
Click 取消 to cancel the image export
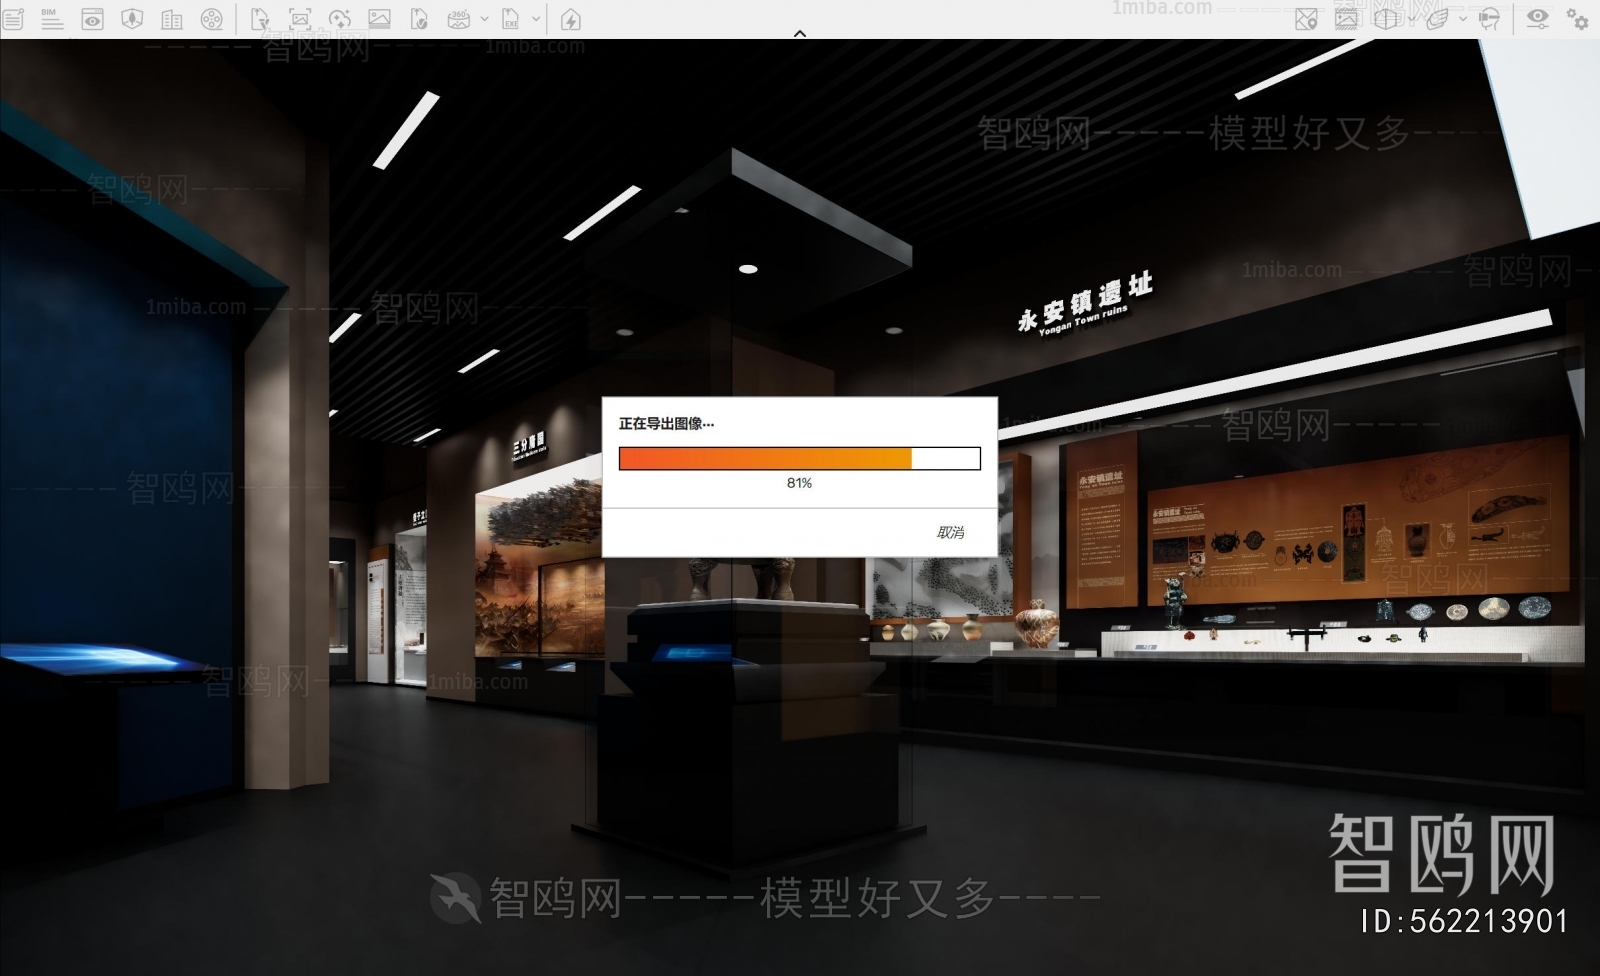(950, 532)
